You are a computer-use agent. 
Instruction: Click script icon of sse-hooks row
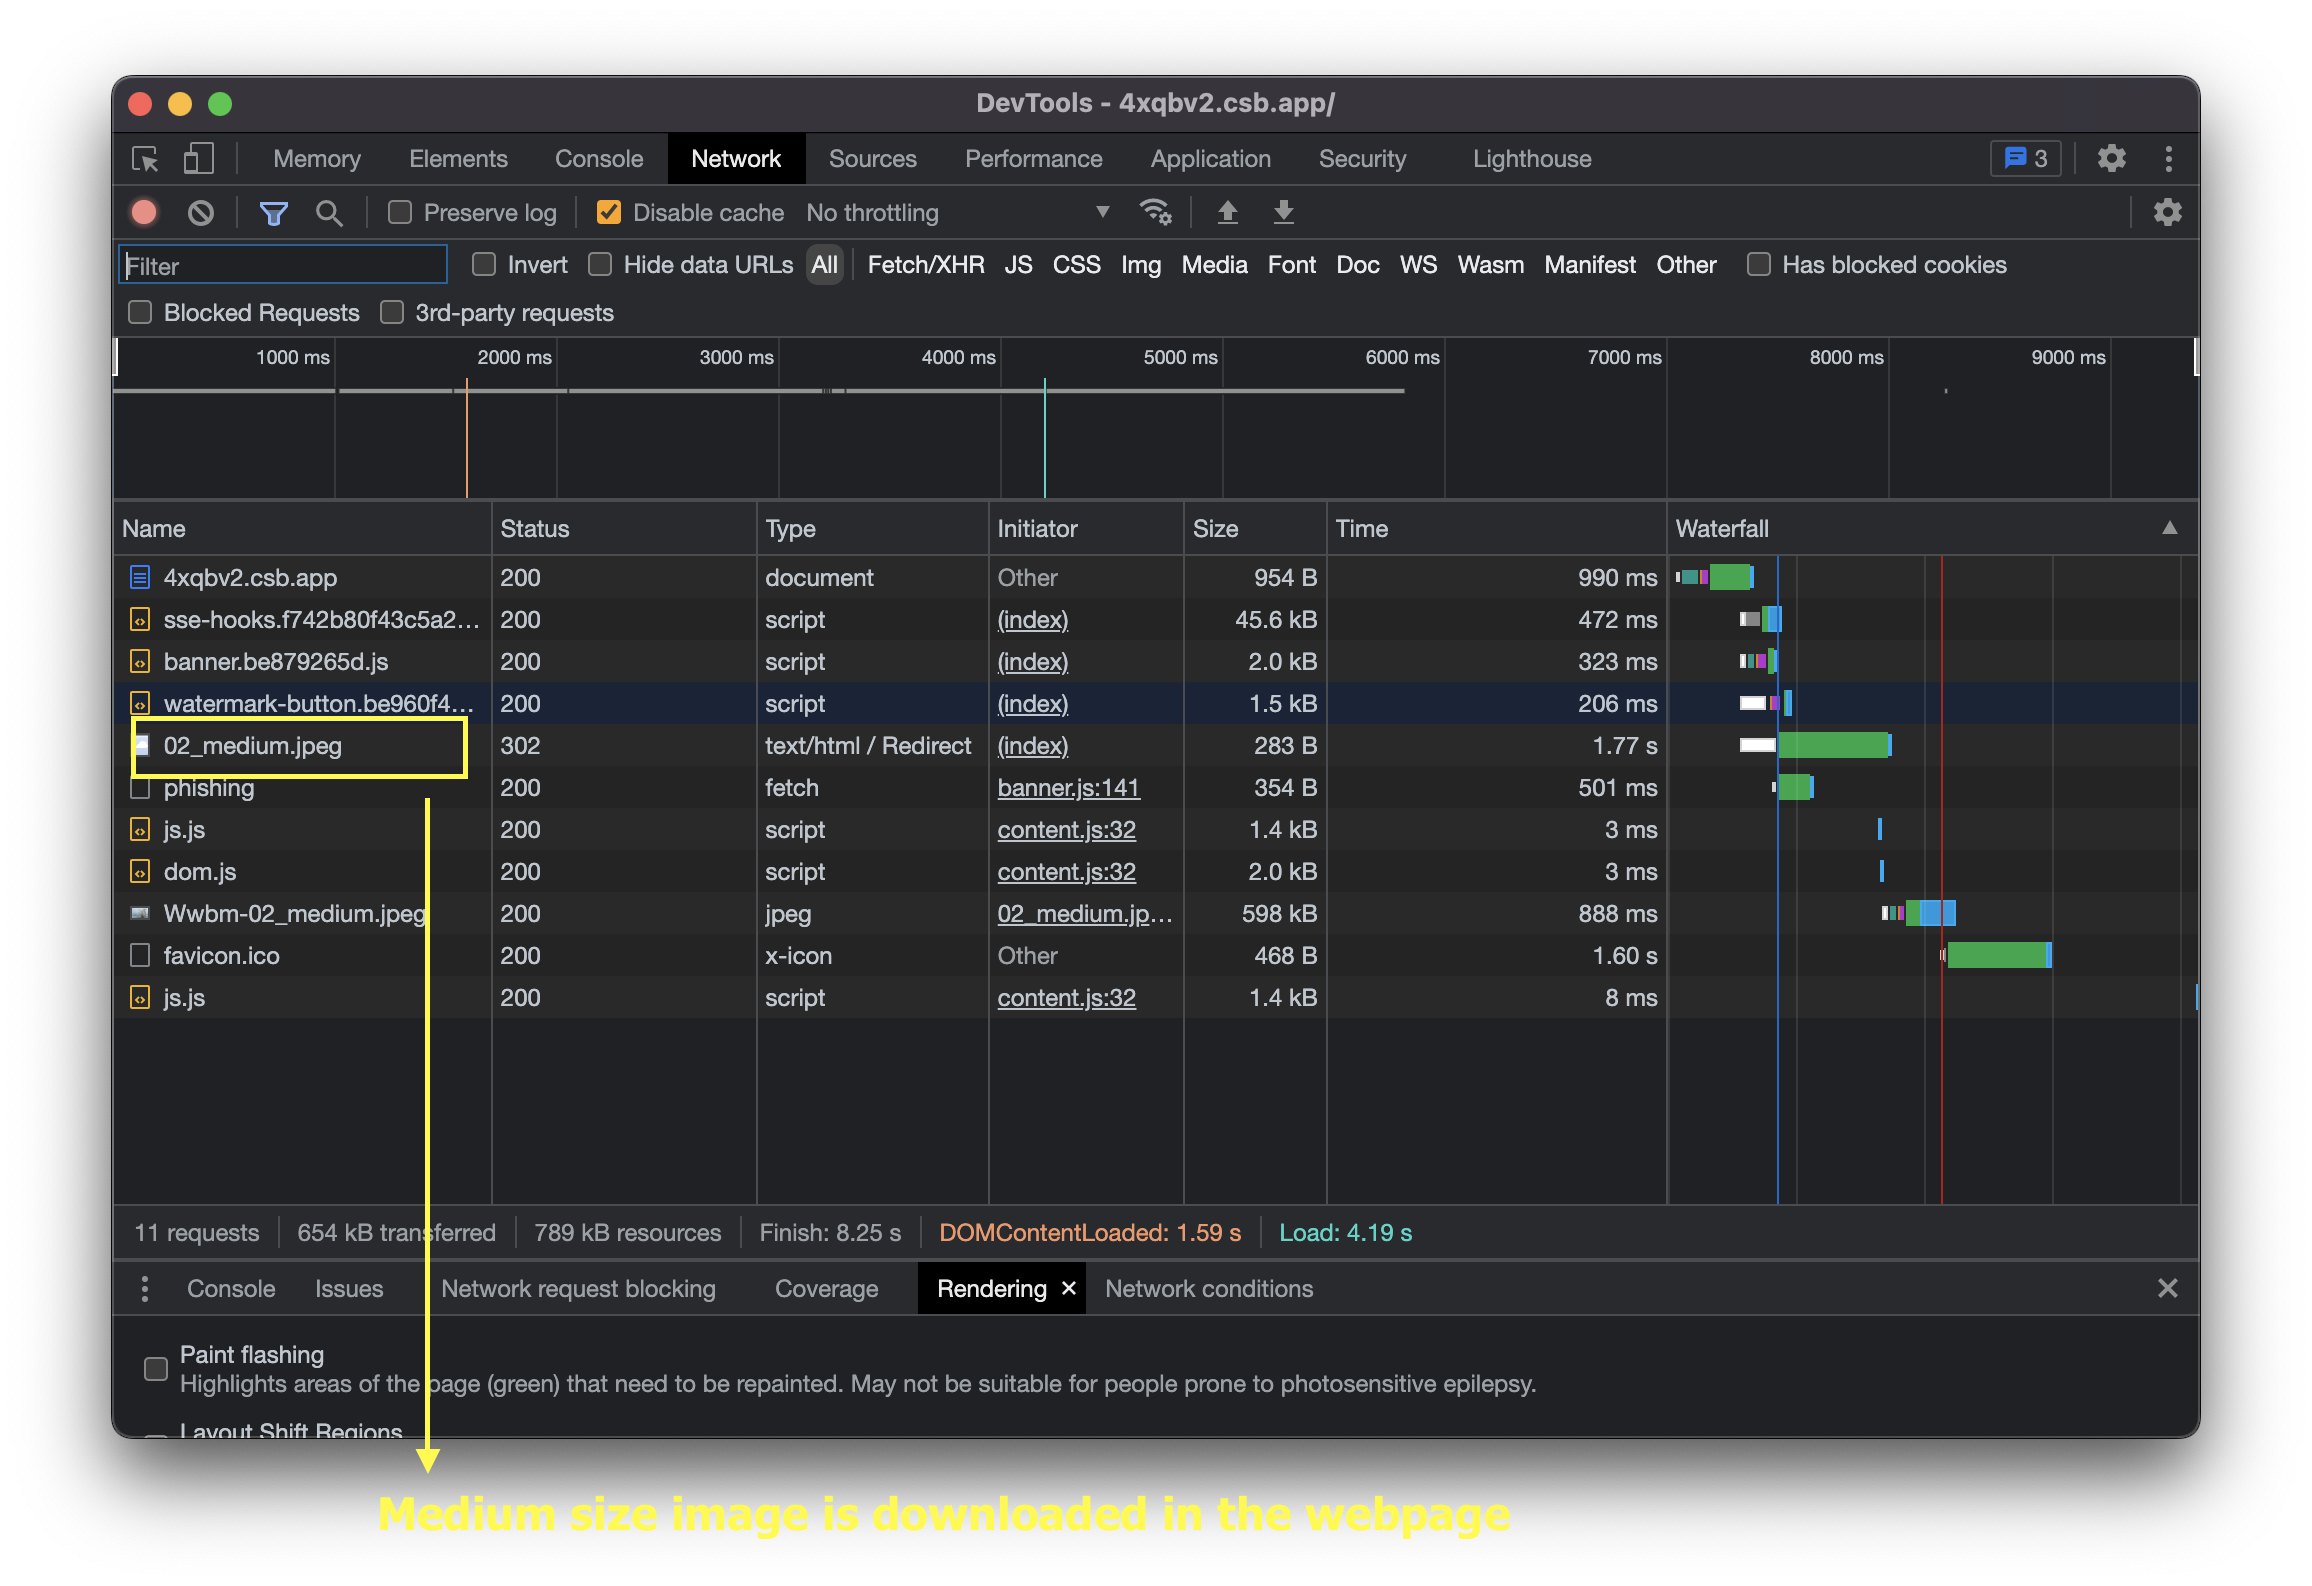coord(140,619)
